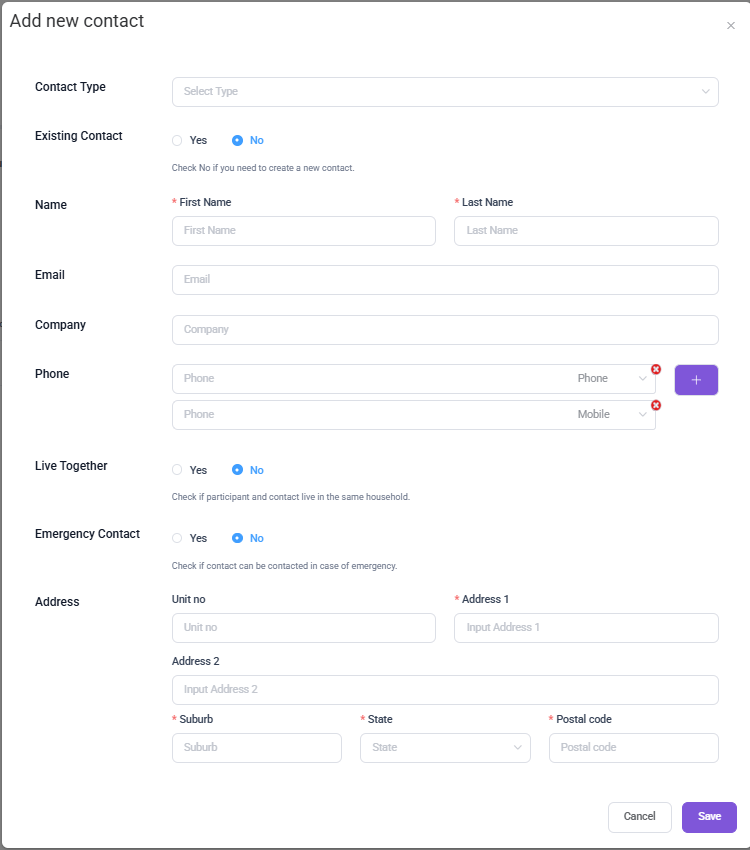750x850 pixels.
Task: Open the Contact Type dropdown
Action: click(x=444, y=91)
